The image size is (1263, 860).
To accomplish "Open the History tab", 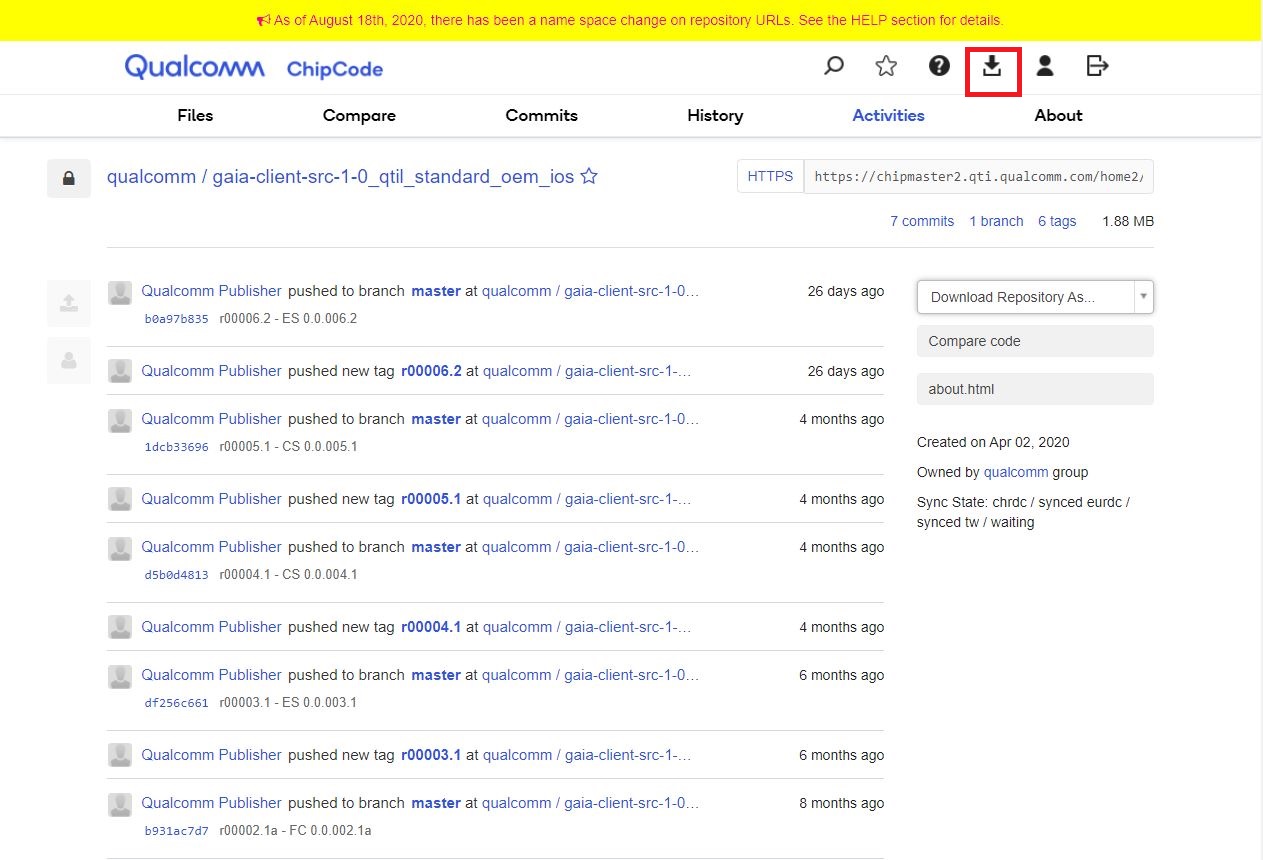I will coord(715,115).
